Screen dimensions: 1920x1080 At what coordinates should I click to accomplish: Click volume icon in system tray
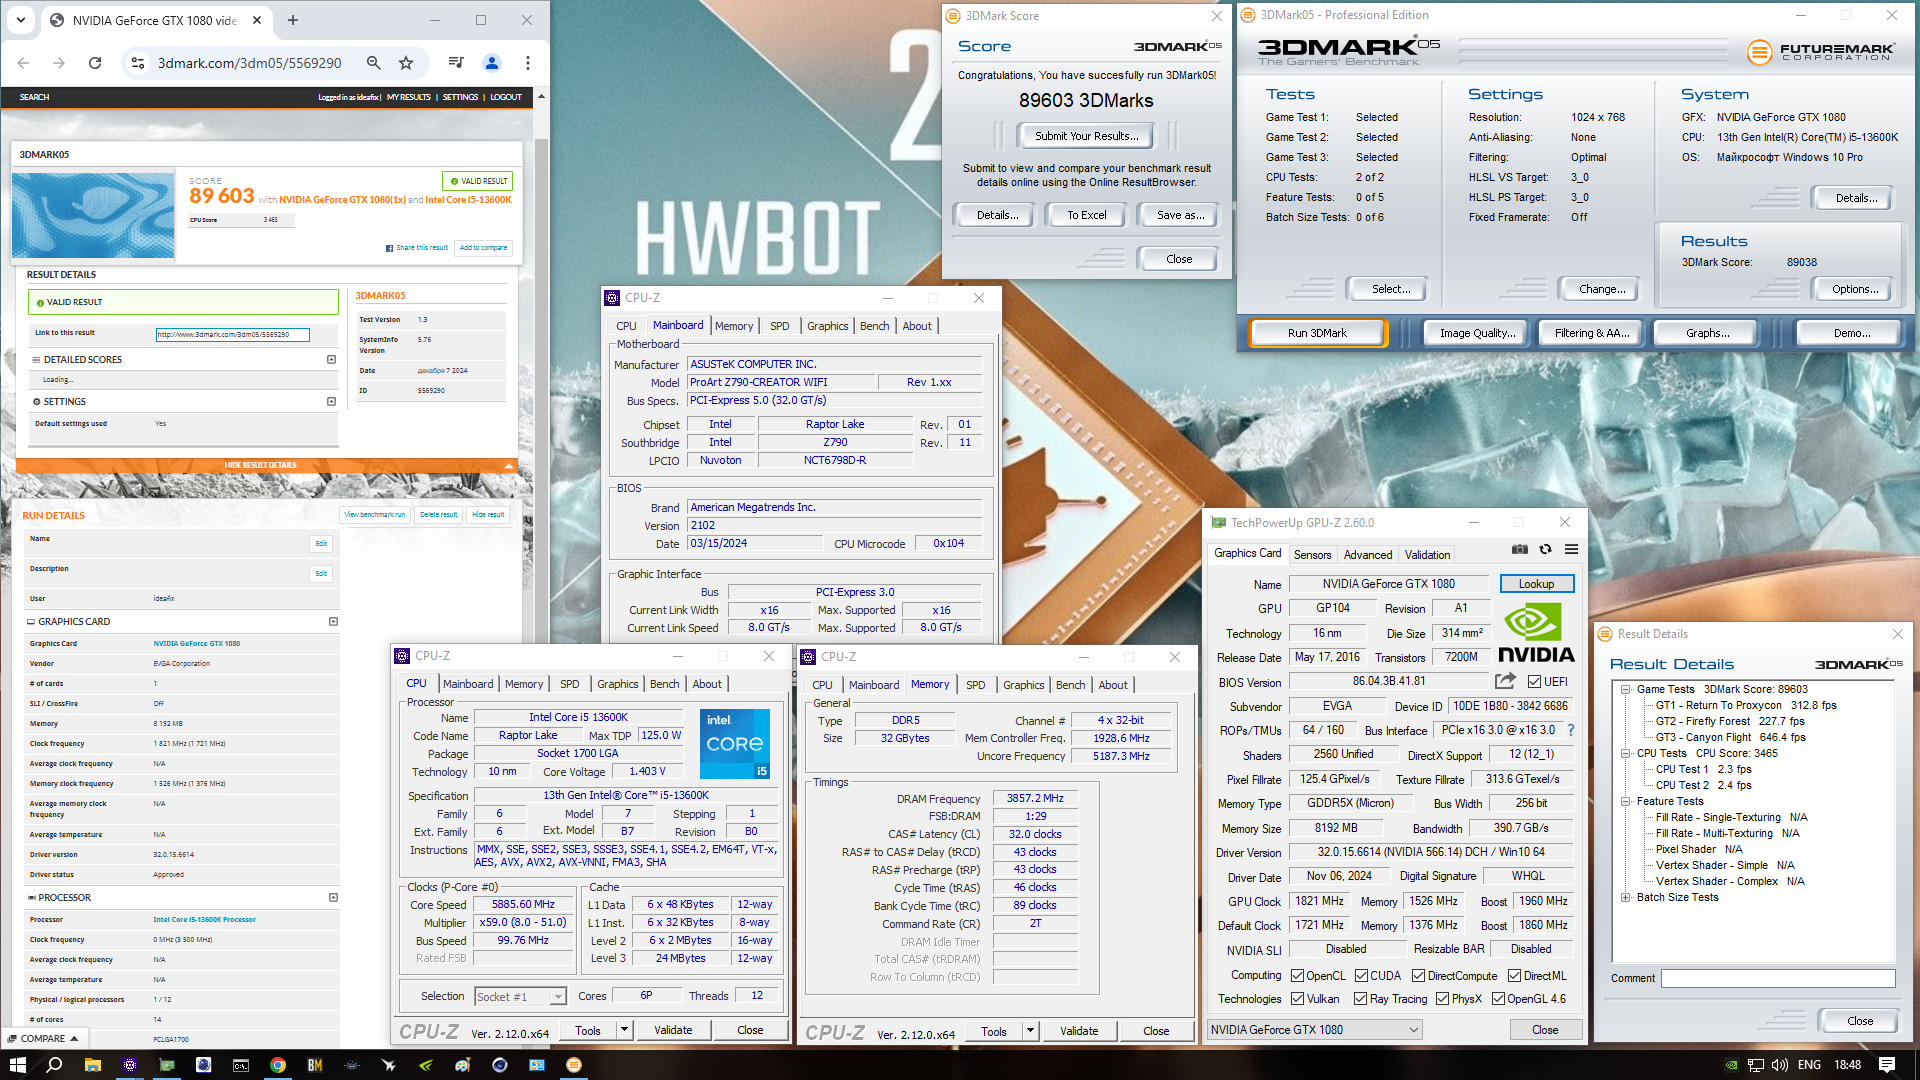[x=1781, y=1065]
